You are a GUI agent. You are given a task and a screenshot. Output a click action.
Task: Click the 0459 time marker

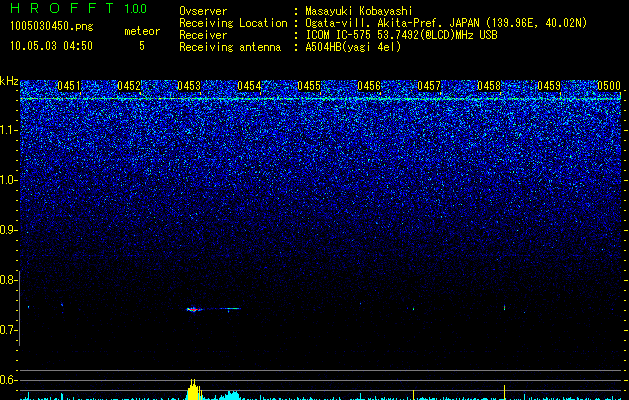(549, 86)
